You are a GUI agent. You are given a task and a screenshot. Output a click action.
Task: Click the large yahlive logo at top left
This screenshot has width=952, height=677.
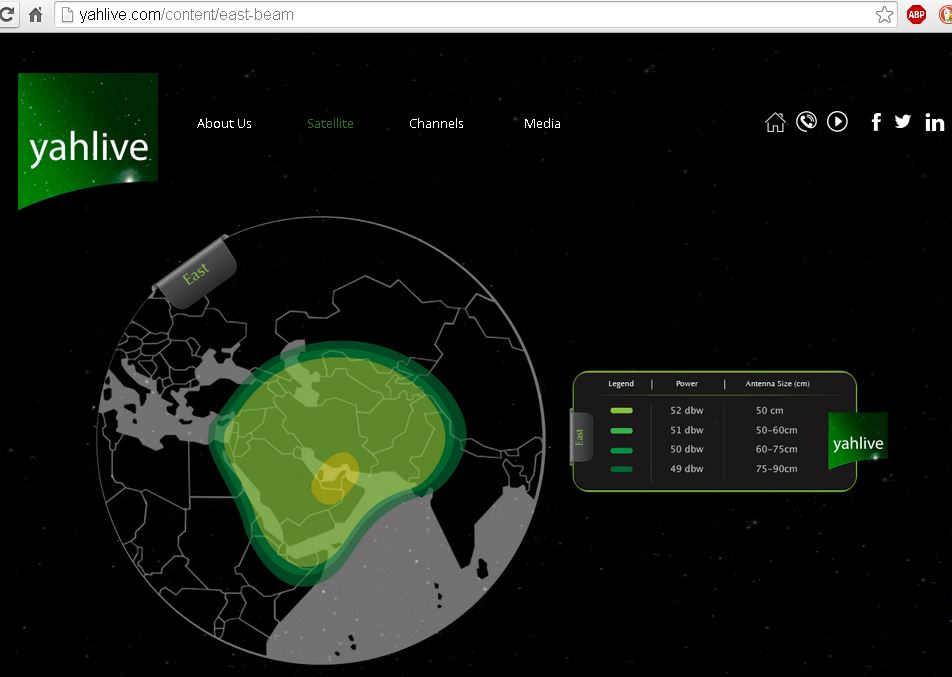(x=88, y=140)
